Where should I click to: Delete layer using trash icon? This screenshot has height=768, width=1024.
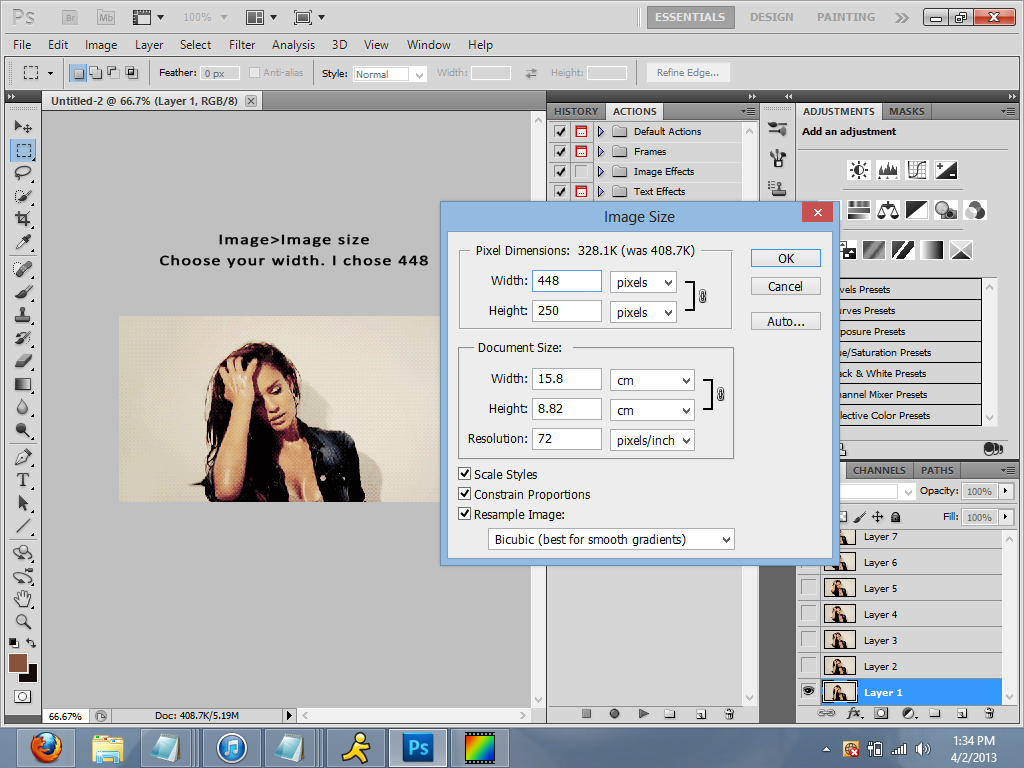(988, 714)
